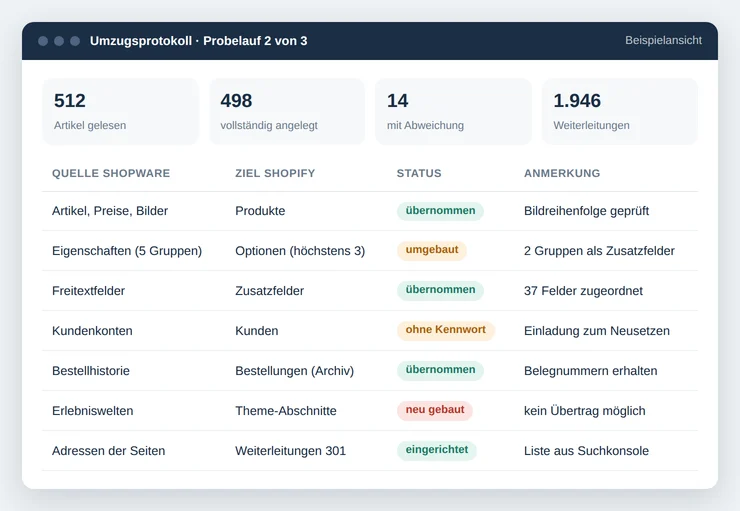
Task: Click 'Bestellungen (Archiv)' target cell
Action: click(294, 371)
